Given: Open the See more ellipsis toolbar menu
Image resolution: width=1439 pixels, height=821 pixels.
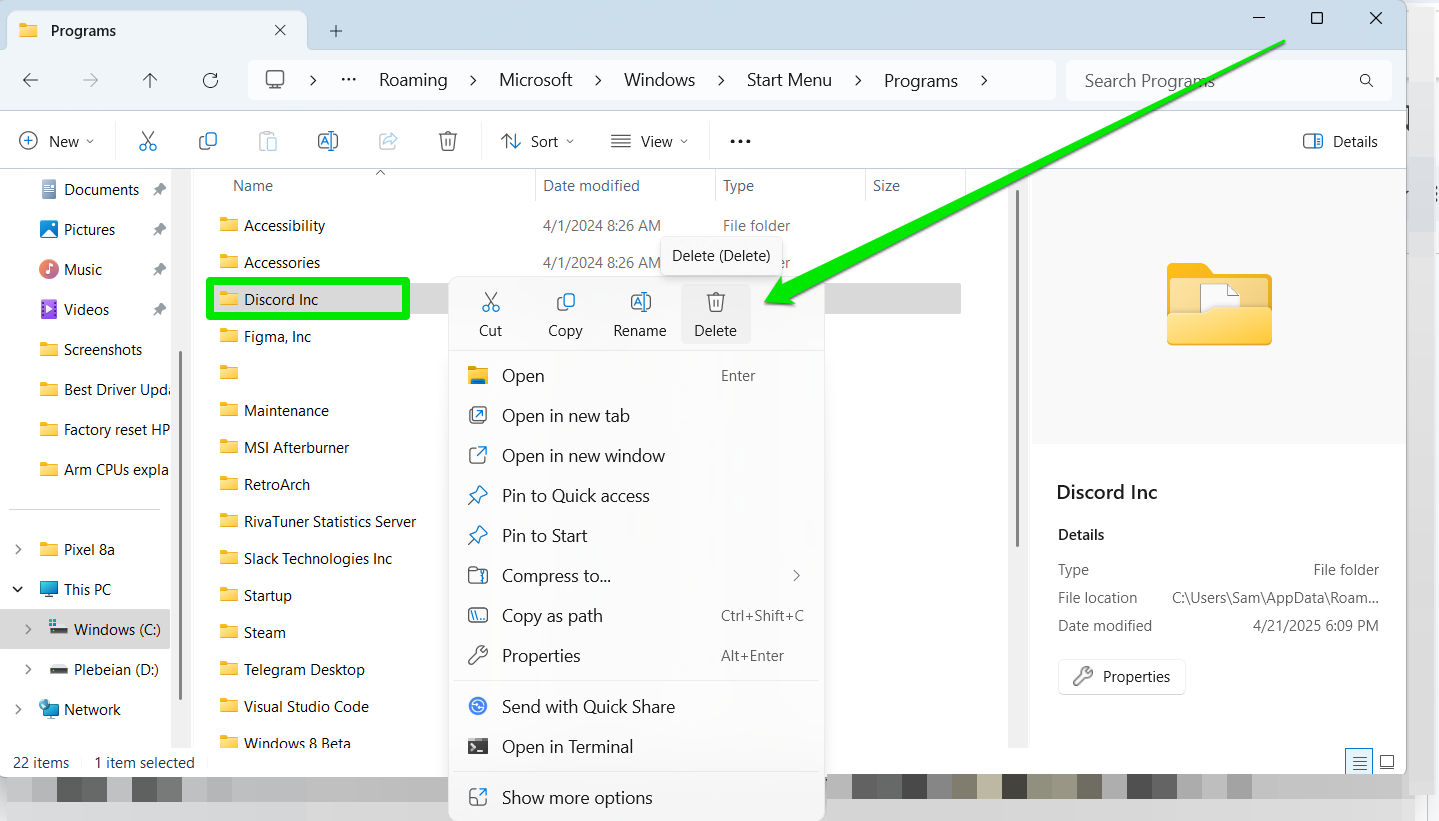Looking at the screenshot, I should click(x=740, y=141).
